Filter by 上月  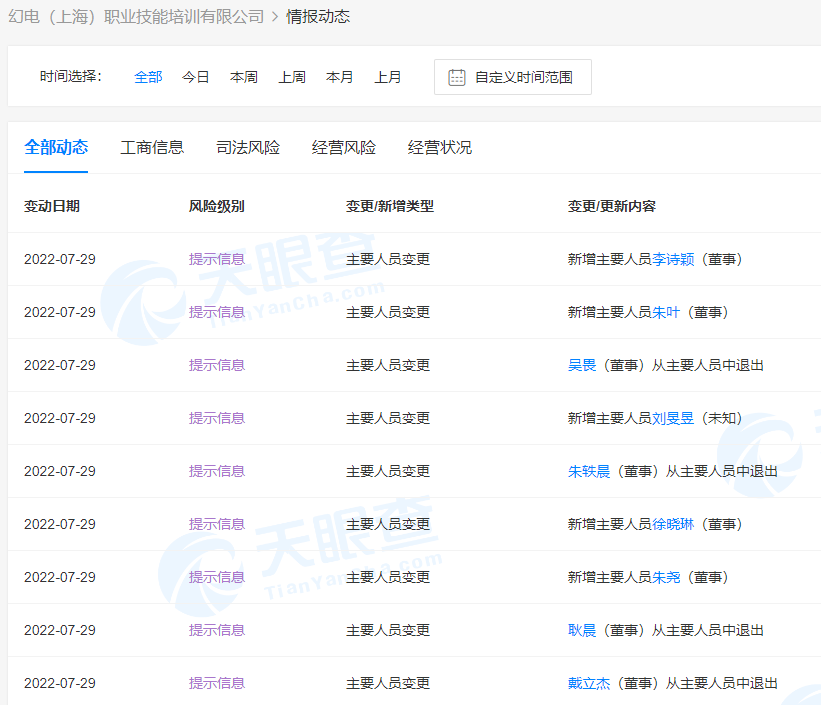click(x=388, y=77)
